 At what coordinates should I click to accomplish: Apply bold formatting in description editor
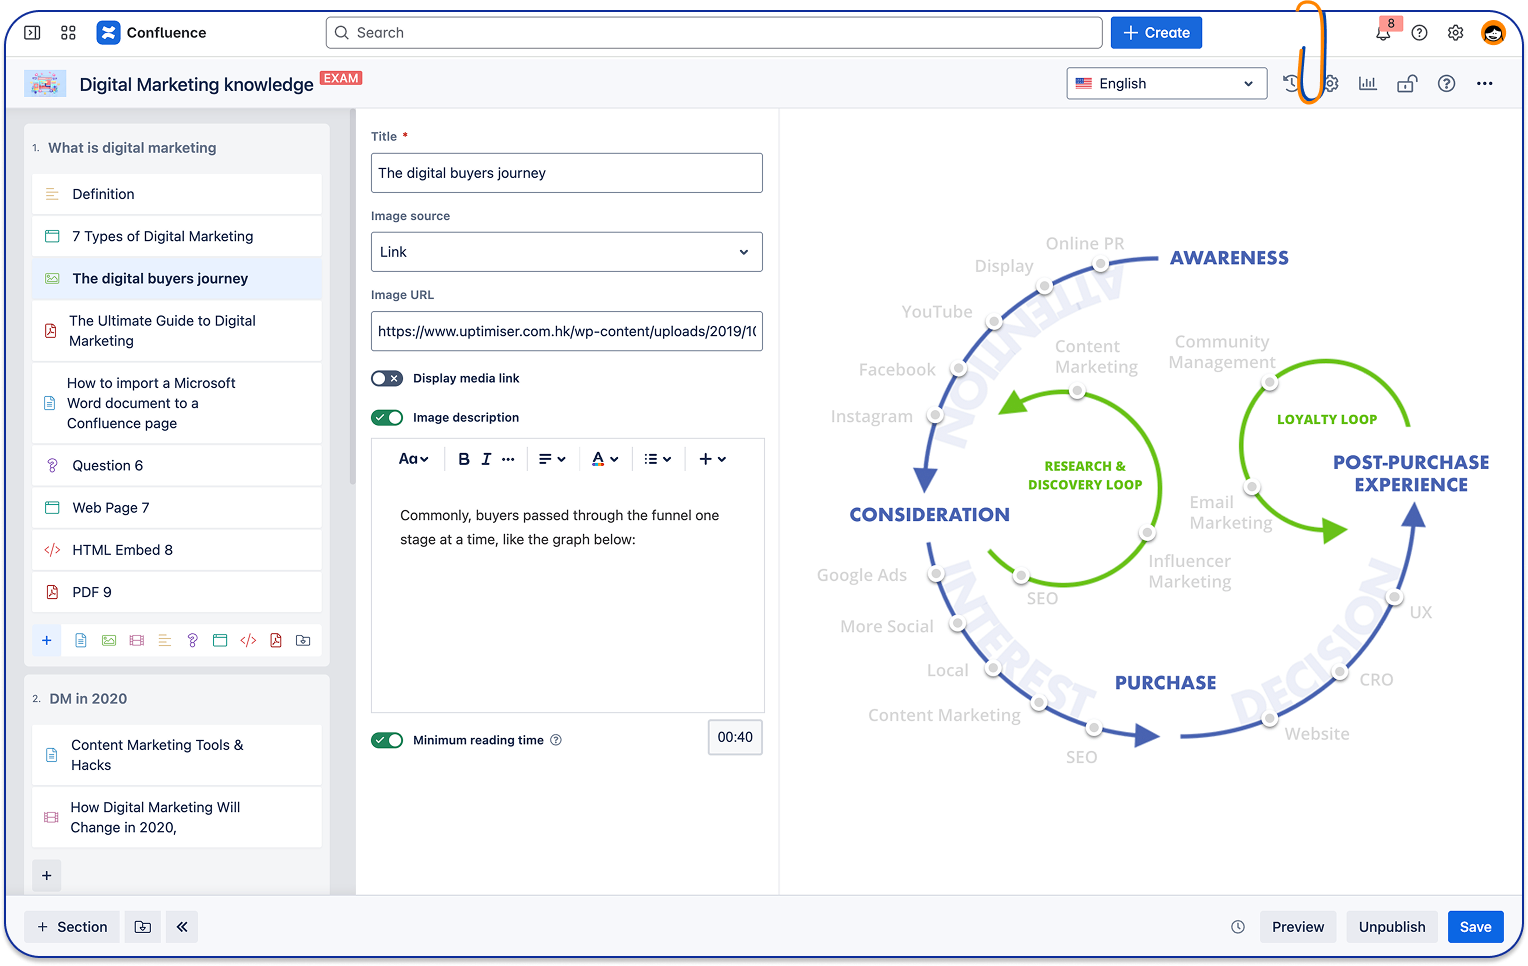(464, 459)
